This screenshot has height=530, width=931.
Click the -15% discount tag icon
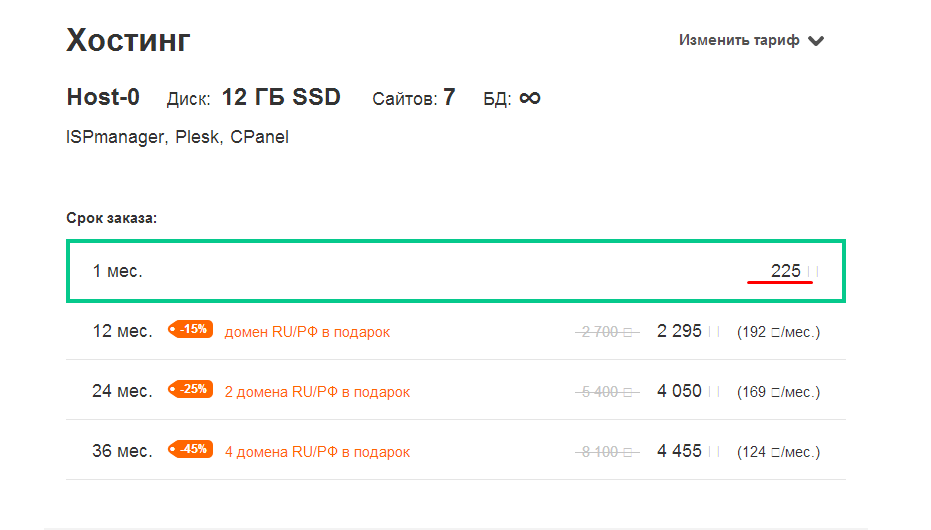(x=191, y=329)
